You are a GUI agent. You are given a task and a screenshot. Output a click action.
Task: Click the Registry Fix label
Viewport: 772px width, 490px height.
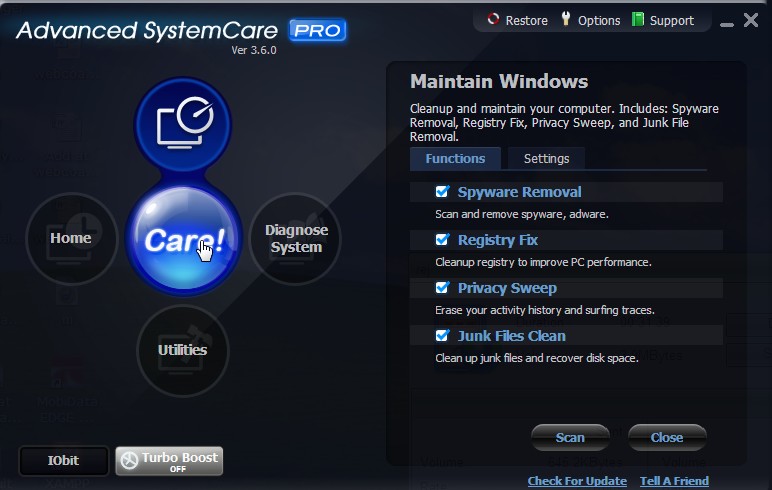pyautogui.click(x=498, y=240)
